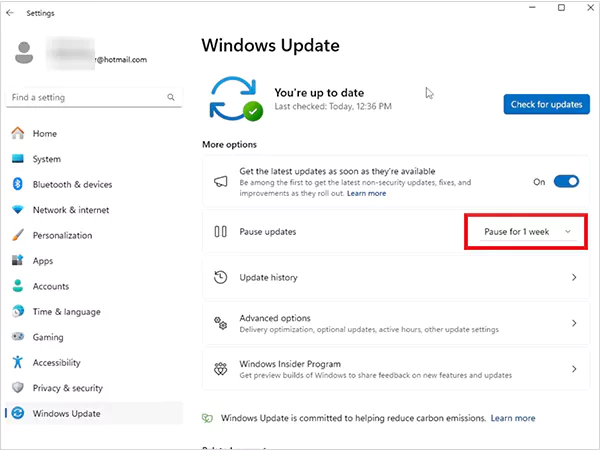Screen dimensions: 600x450
Task: Turn off Get the latest updates toggle
Action: (566, 181)
